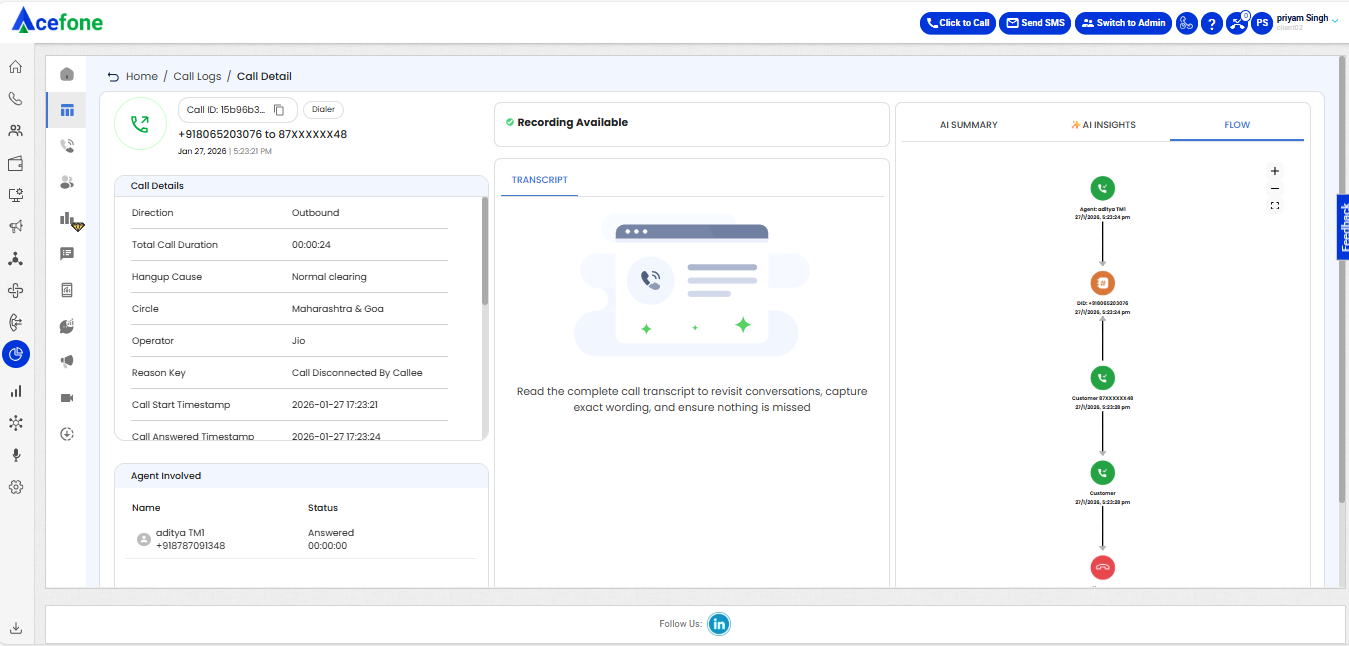Select the filled house icon in the reports sub-sidebar
This screenshot has width=1349, height=646.
(x=67, y=74)
